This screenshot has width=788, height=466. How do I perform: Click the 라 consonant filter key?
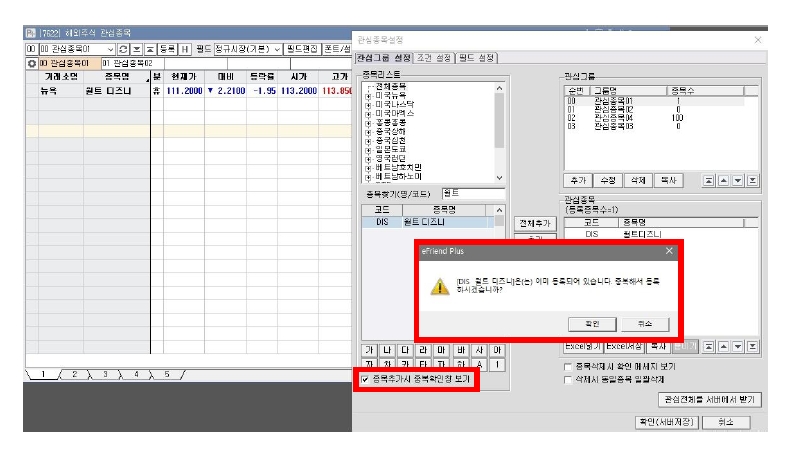[423, 350]
